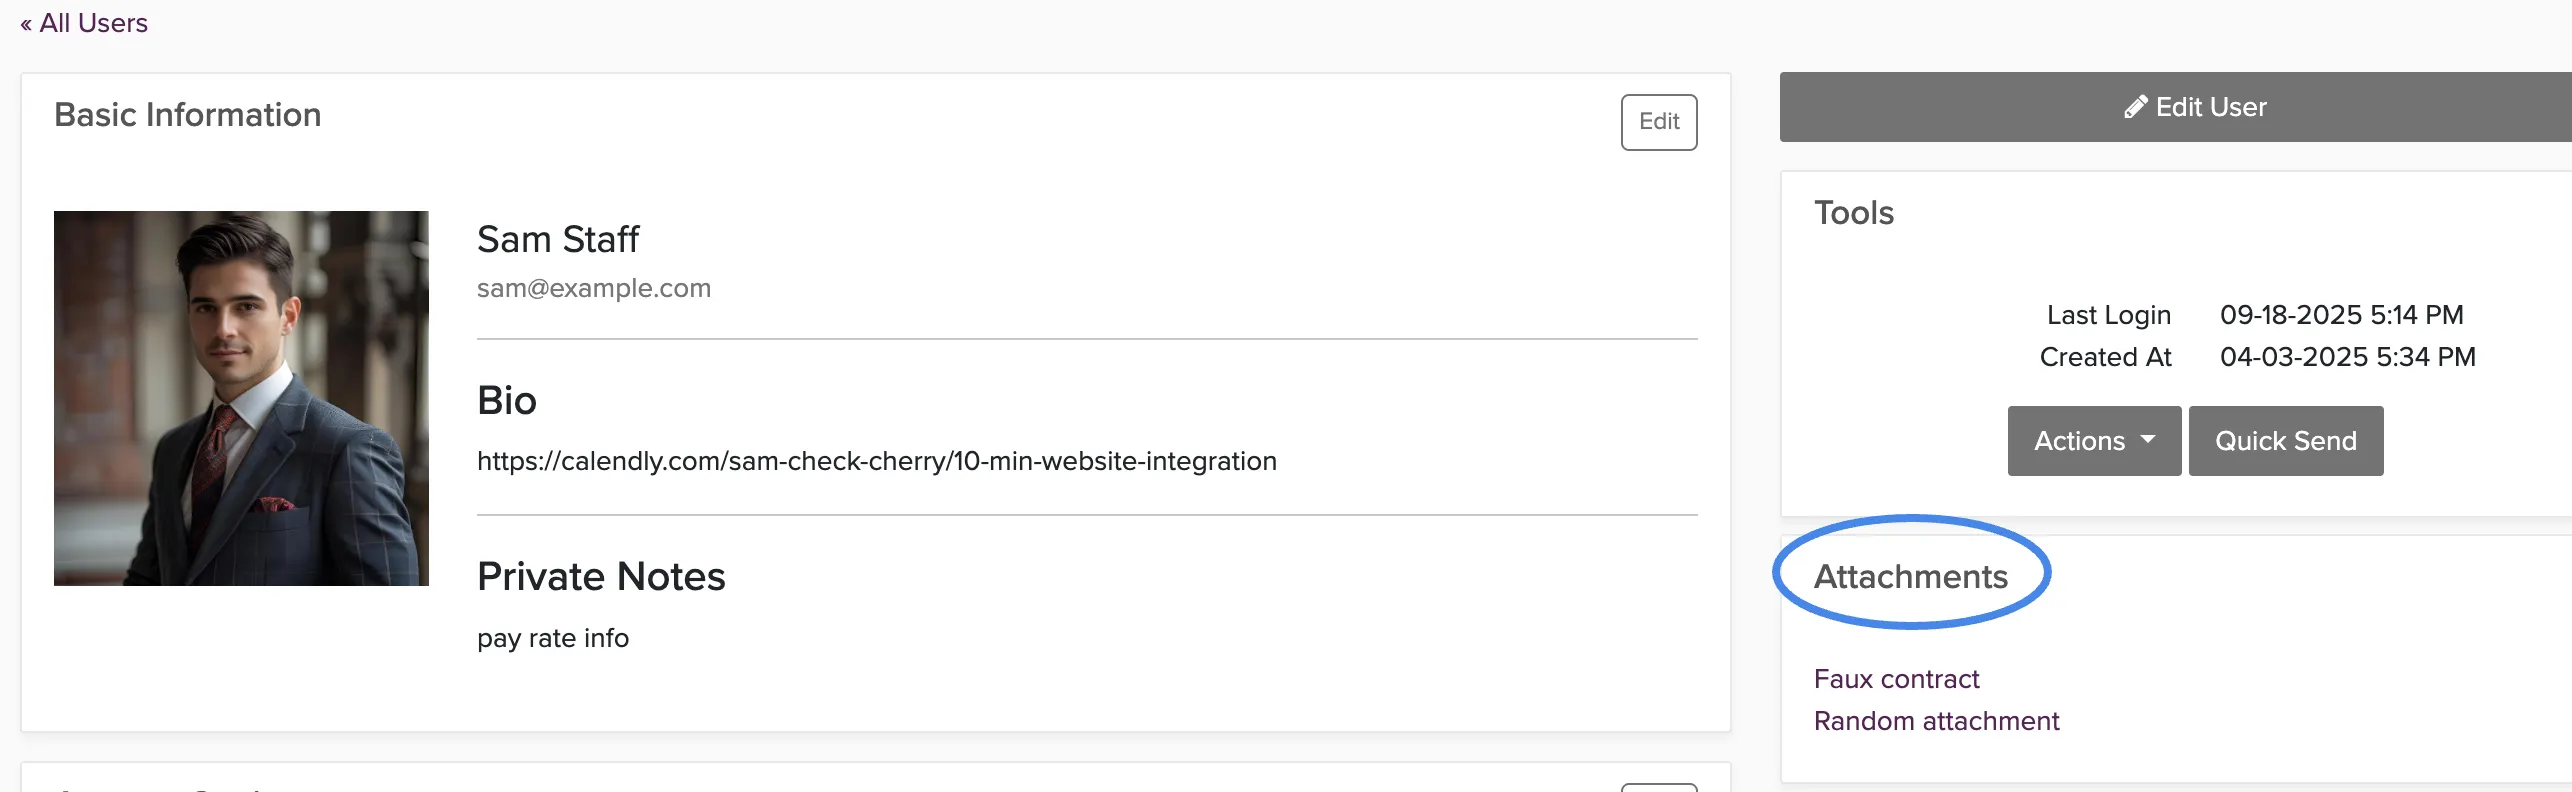Click the Created At timestamp
The height and width of the screenshot is (792, 2572).
coord(2347,357)
